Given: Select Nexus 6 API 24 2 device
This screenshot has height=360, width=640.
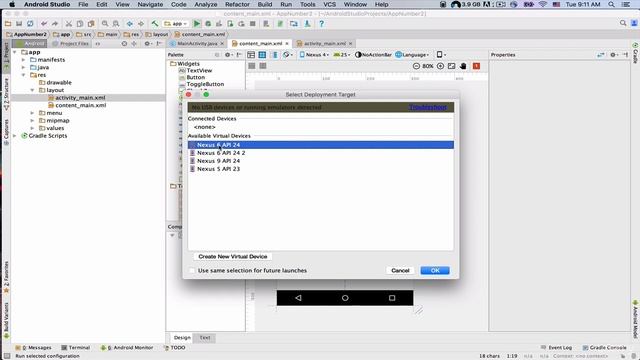Looking at the screenshot, I should click(320, 153).
